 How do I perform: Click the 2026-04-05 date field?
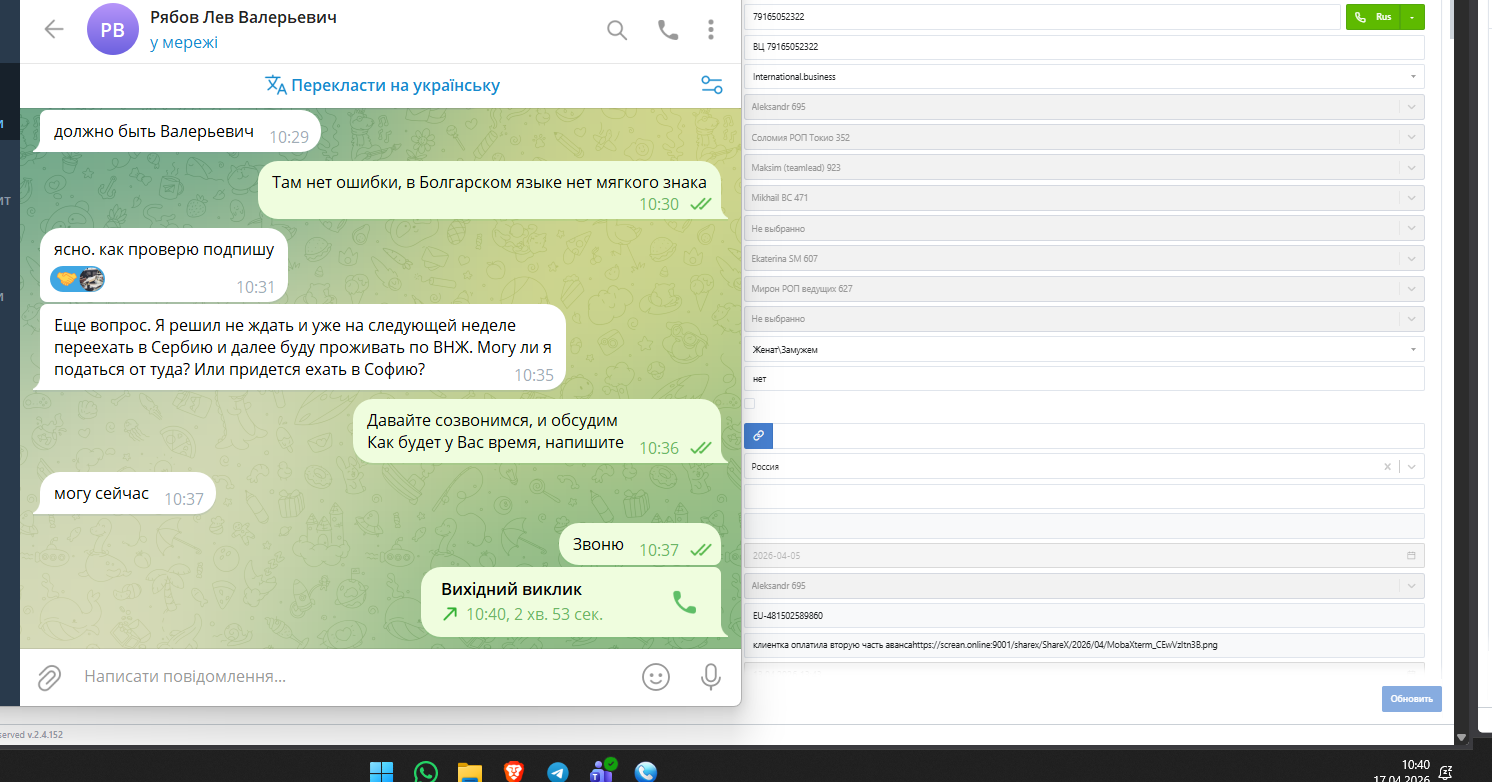[x=1084, y=556]
